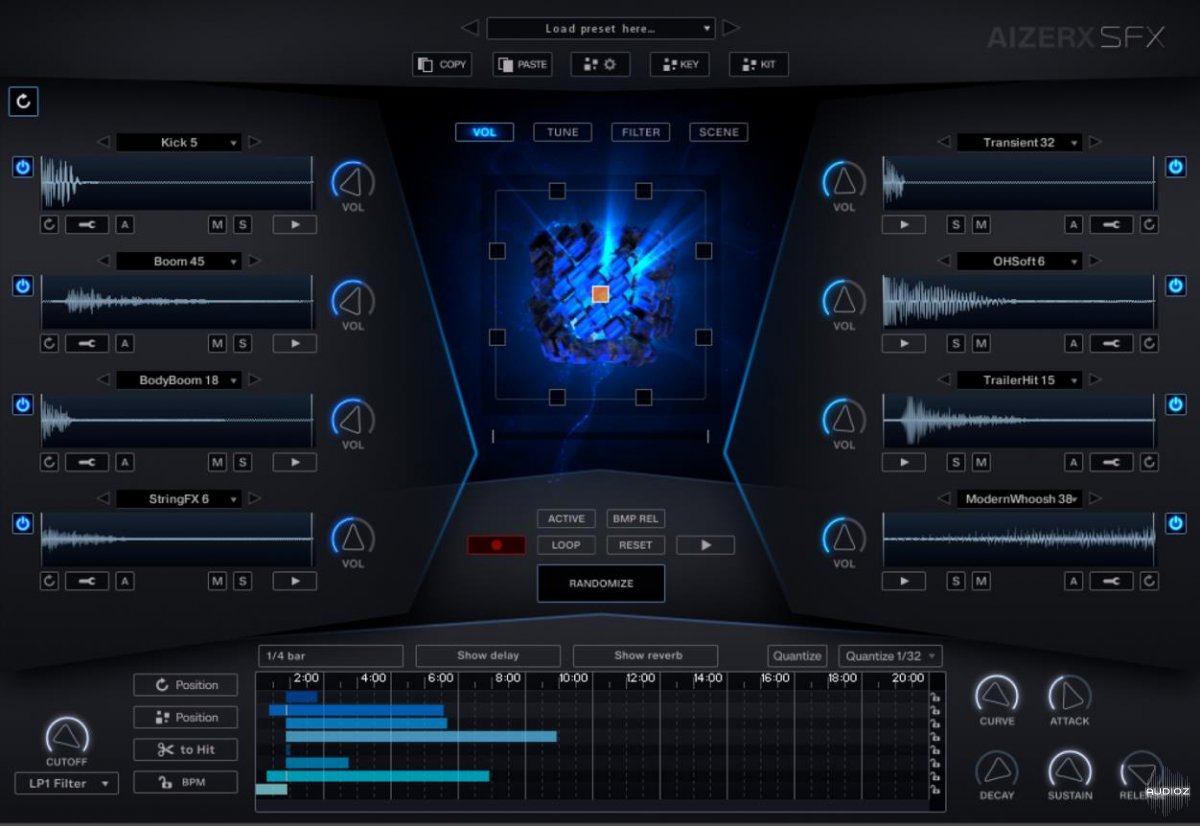Click the scissors to Hit button
The width and height of the screenshot is (1200, 826).
(x=186, y=749)
